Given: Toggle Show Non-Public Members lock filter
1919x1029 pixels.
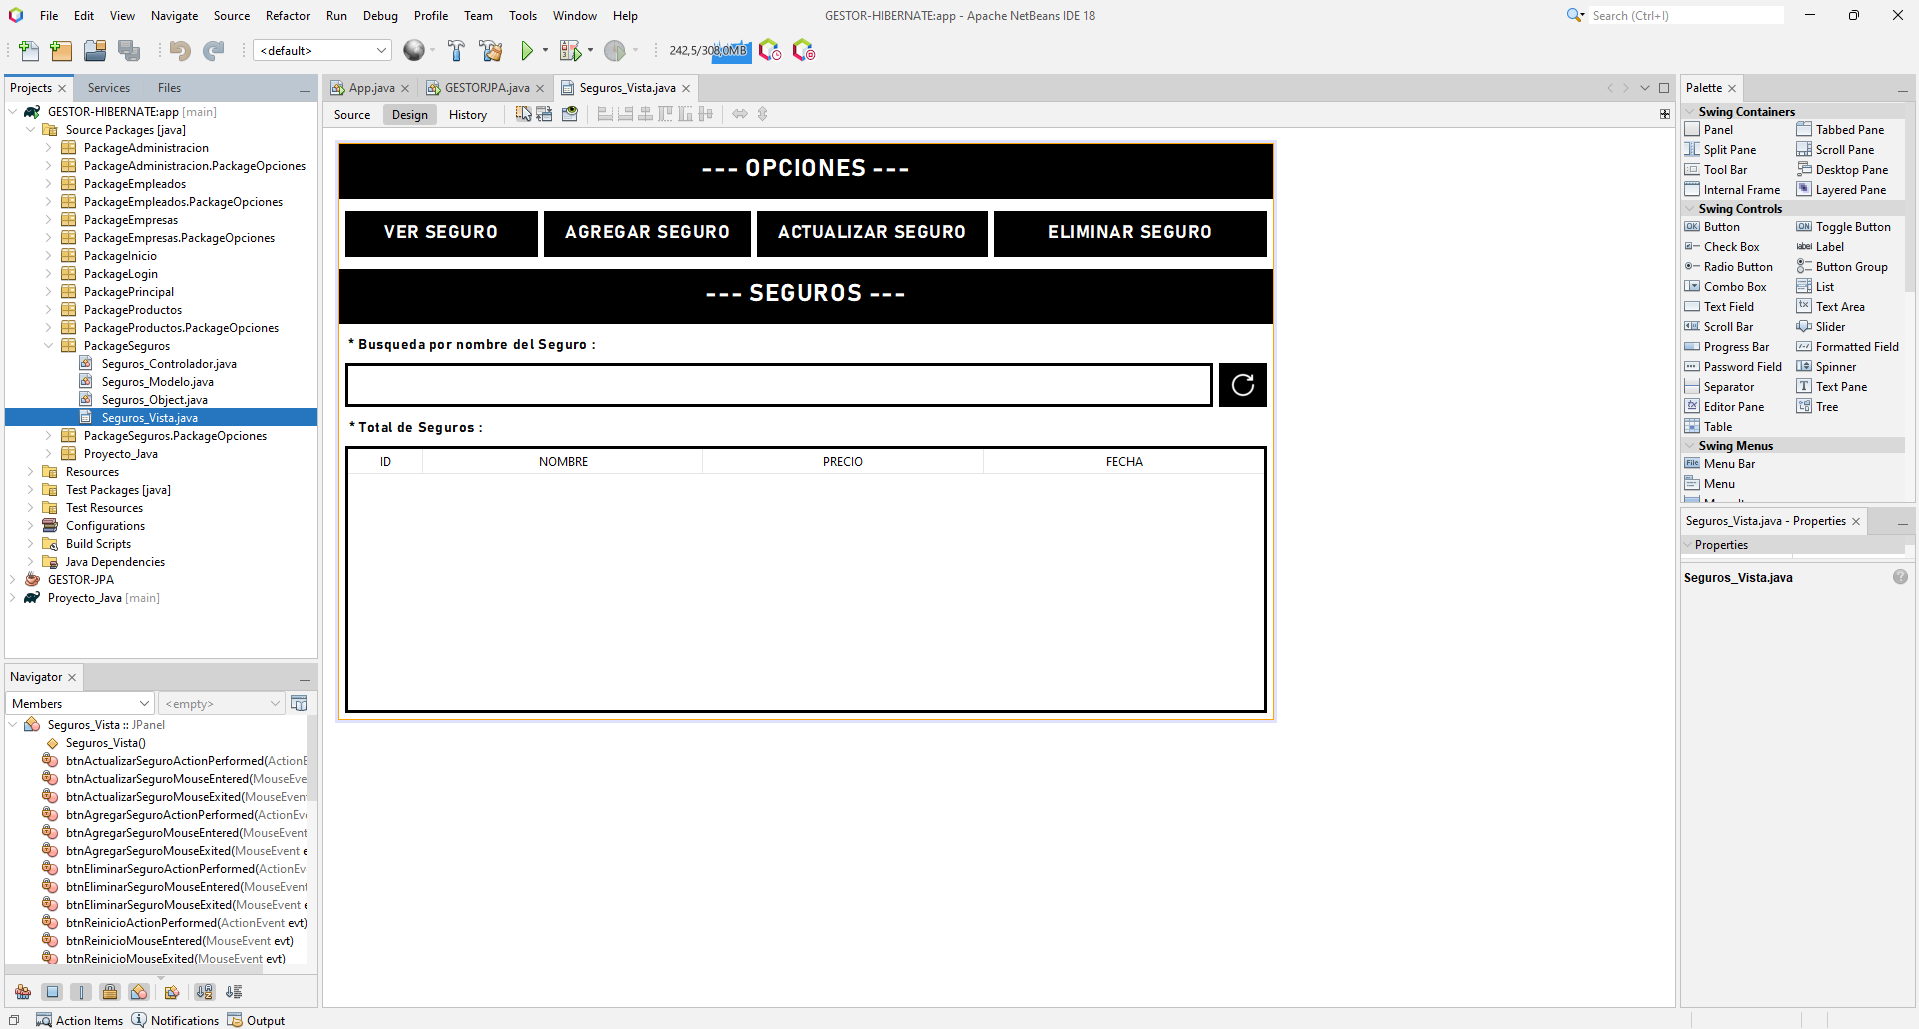Looking at the screenshot, I should tap(110, 992).
